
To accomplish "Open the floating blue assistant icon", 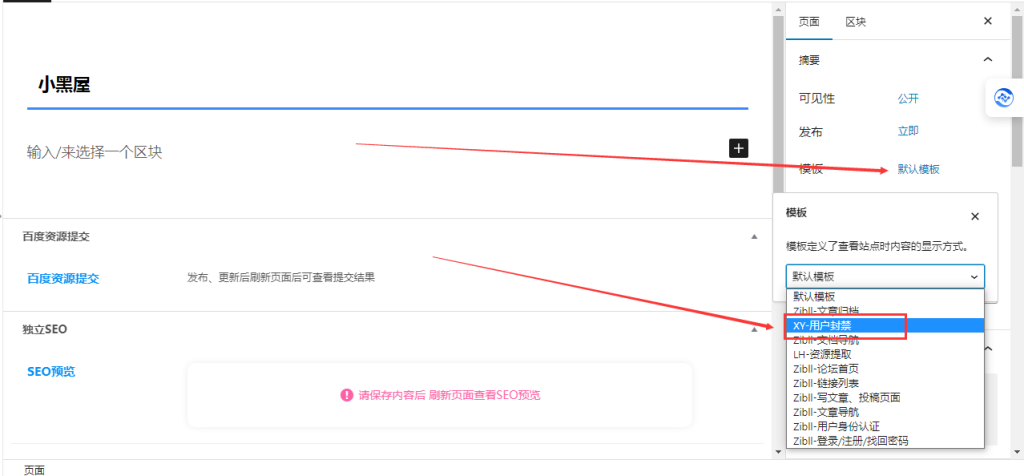I will tap(1003, 99).
